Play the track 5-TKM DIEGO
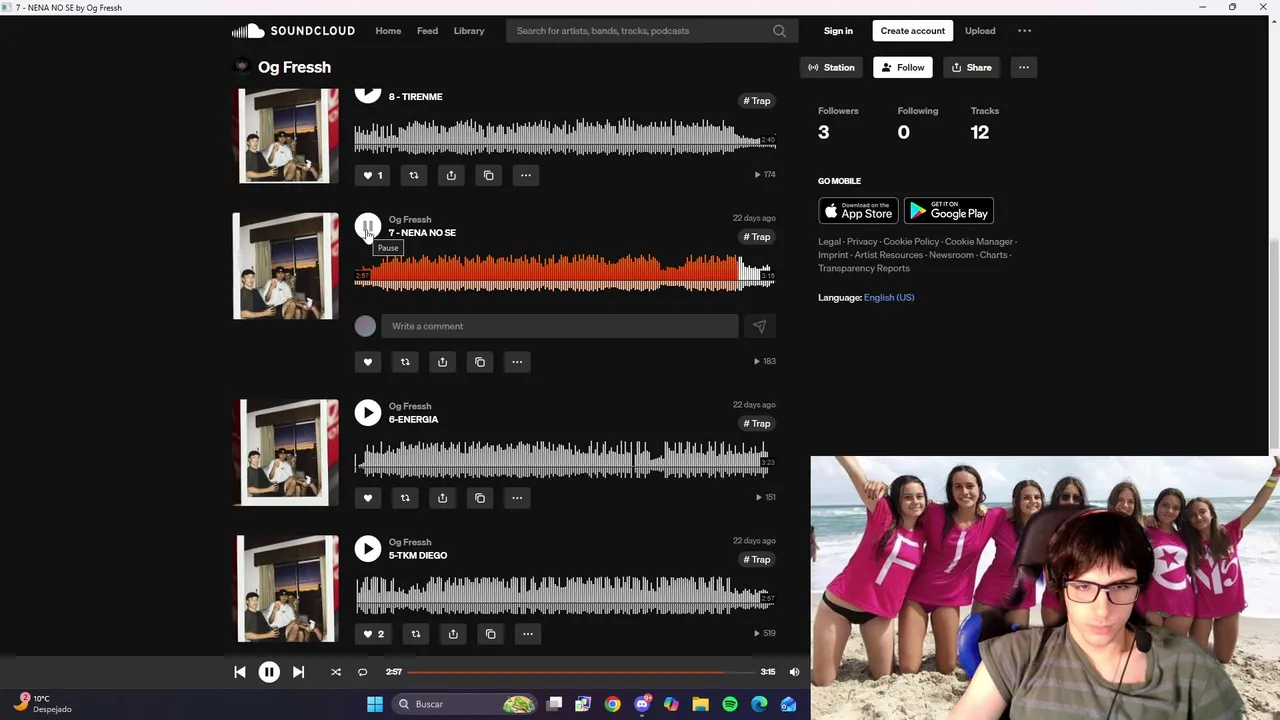Viewport: 1280px width, 720px height. point(367,548)
